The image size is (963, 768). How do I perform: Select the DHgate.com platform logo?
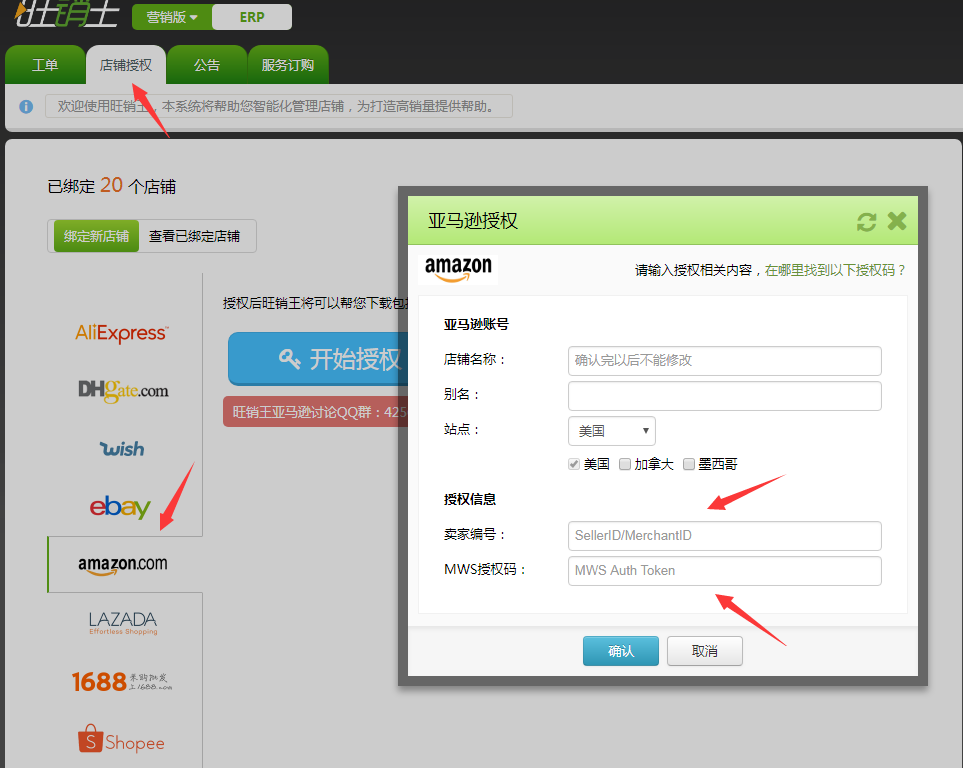pyautogui.click(x=123, y=391)
